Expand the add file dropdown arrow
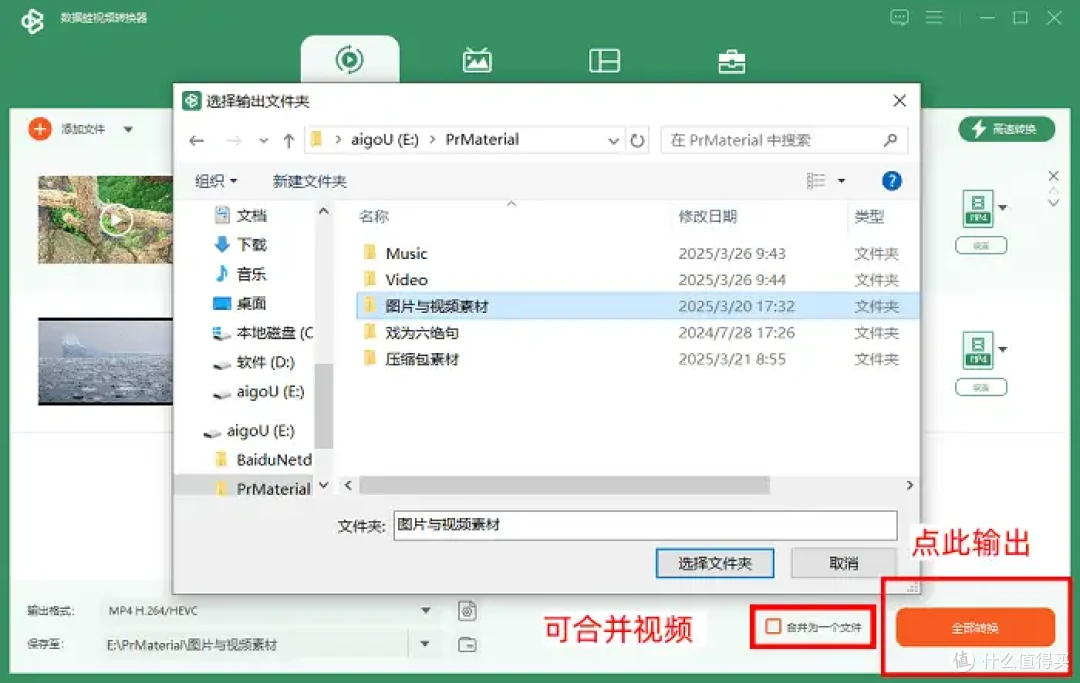Image resolution: width=1080 pixels, height=683 pixels. pyautogui.click(x=128, y=129)
